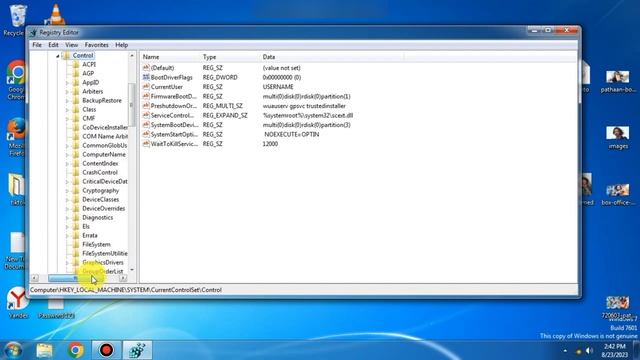Click the PreshutdownOrder value icon

click(x=146, y=106)
